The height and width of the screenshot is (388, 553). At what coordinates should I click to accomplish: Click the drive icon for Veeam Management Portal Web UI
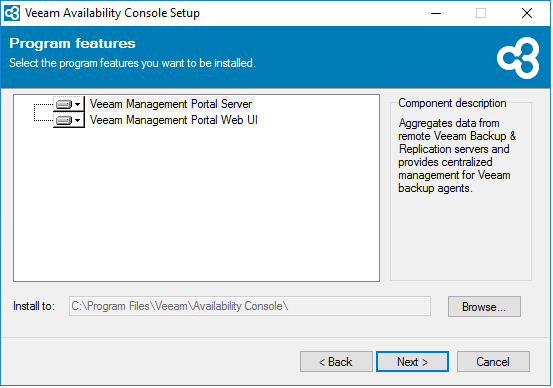coord(64,121)
